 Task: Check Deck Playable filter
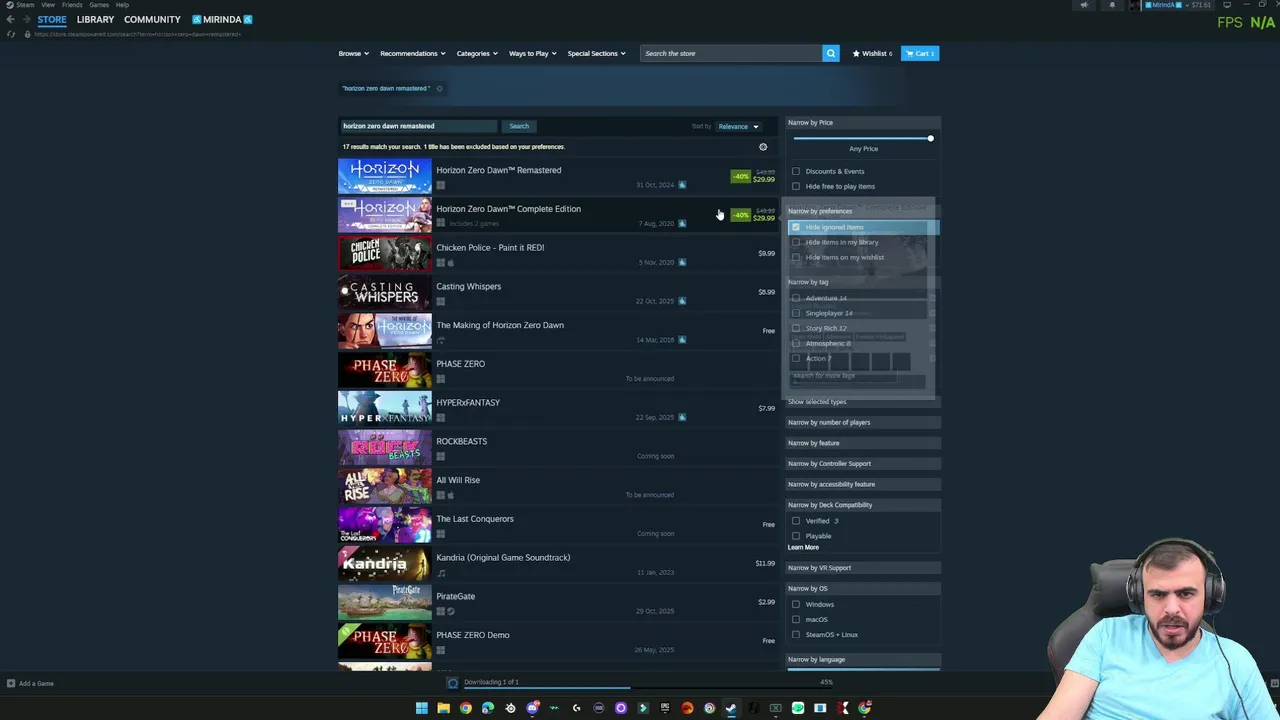[x=796, y=536]
